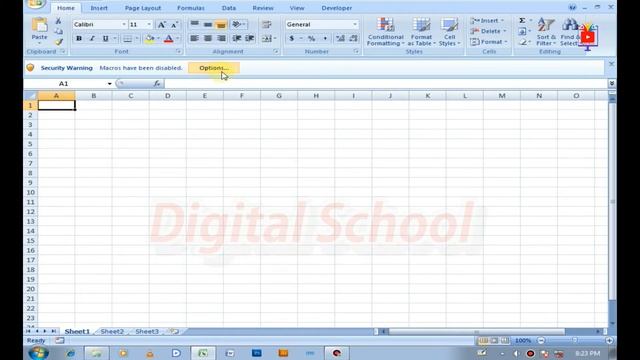Toggle Italic formatting
The image size is (640, 360).
coord(92,38)
